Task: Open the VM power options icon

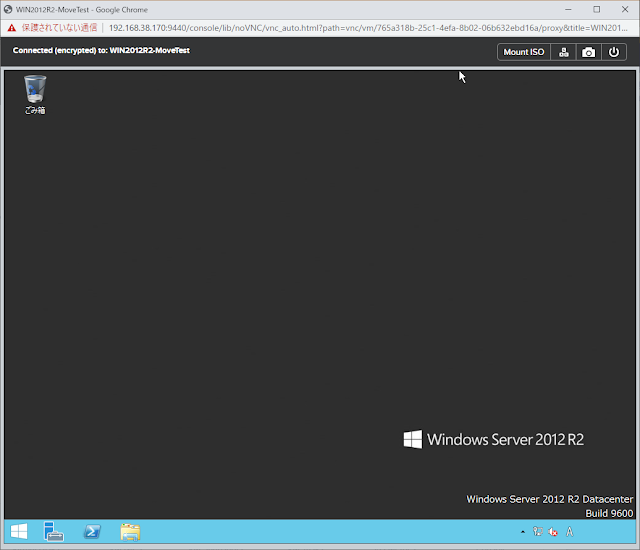Action: tap(613, 52)
